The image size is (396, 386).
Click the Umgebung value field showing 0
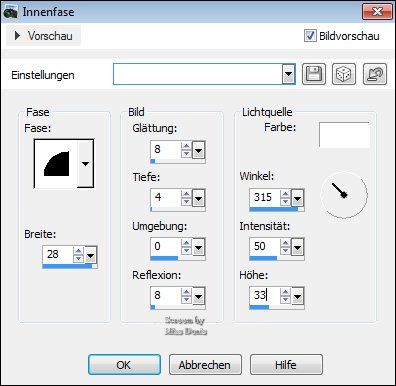166,247
